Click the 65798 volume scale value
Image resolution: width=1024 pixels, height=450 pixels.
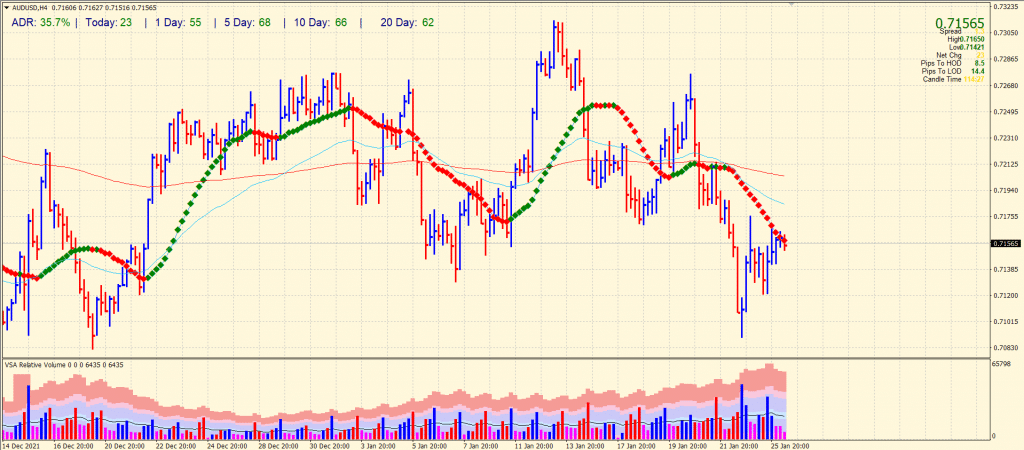1003,365
